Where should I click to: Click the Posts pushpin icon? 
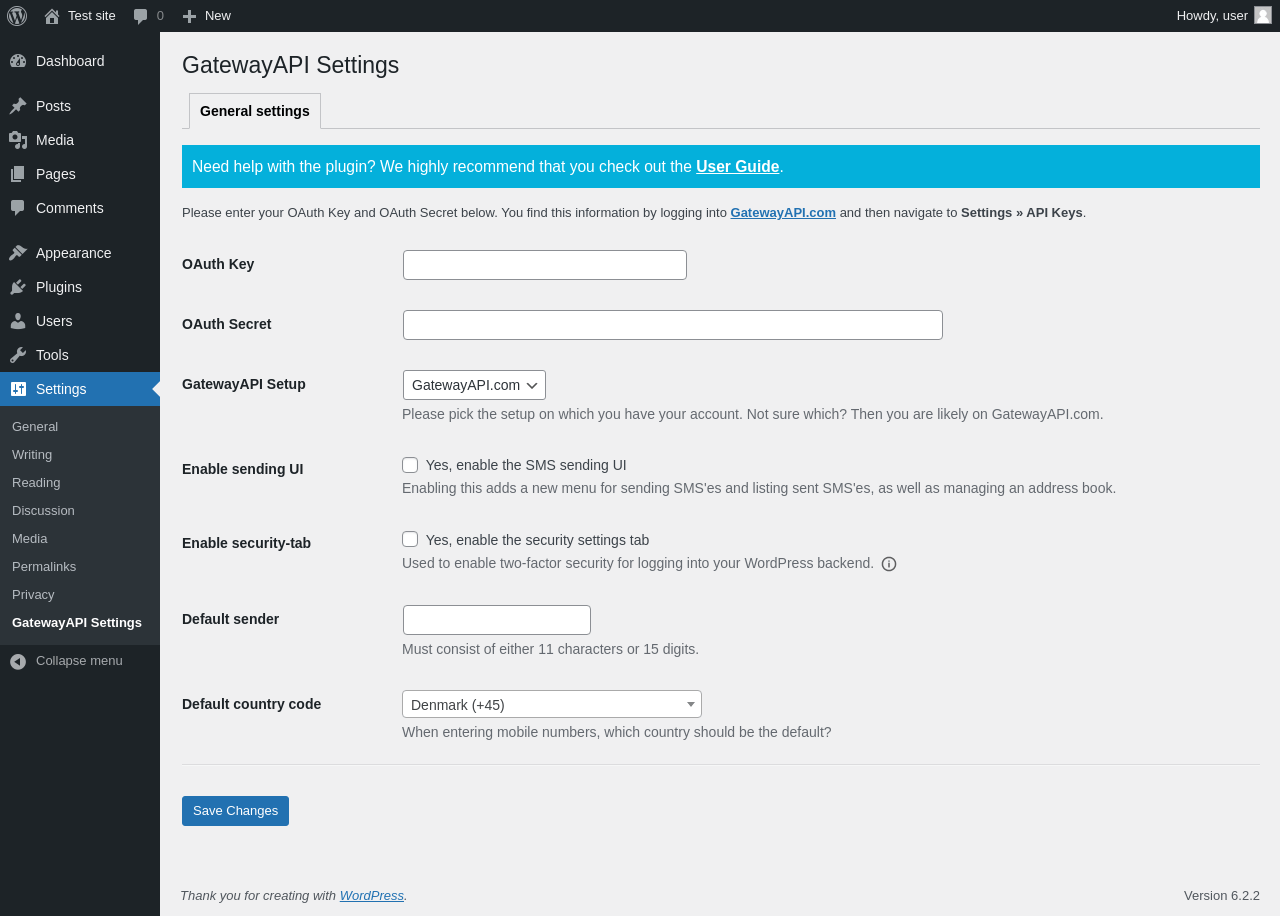coord(18,106)
